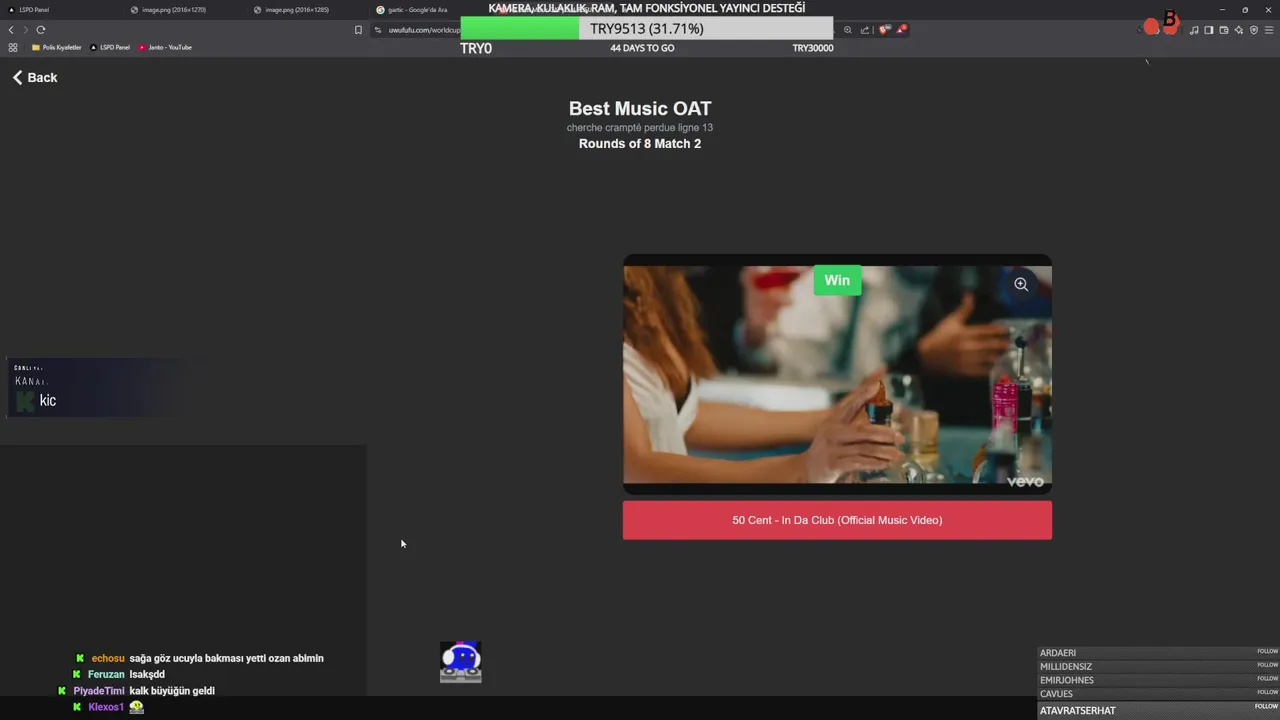Click the browser back arrow
The image size is (1280, 720).
click(11, 30)
